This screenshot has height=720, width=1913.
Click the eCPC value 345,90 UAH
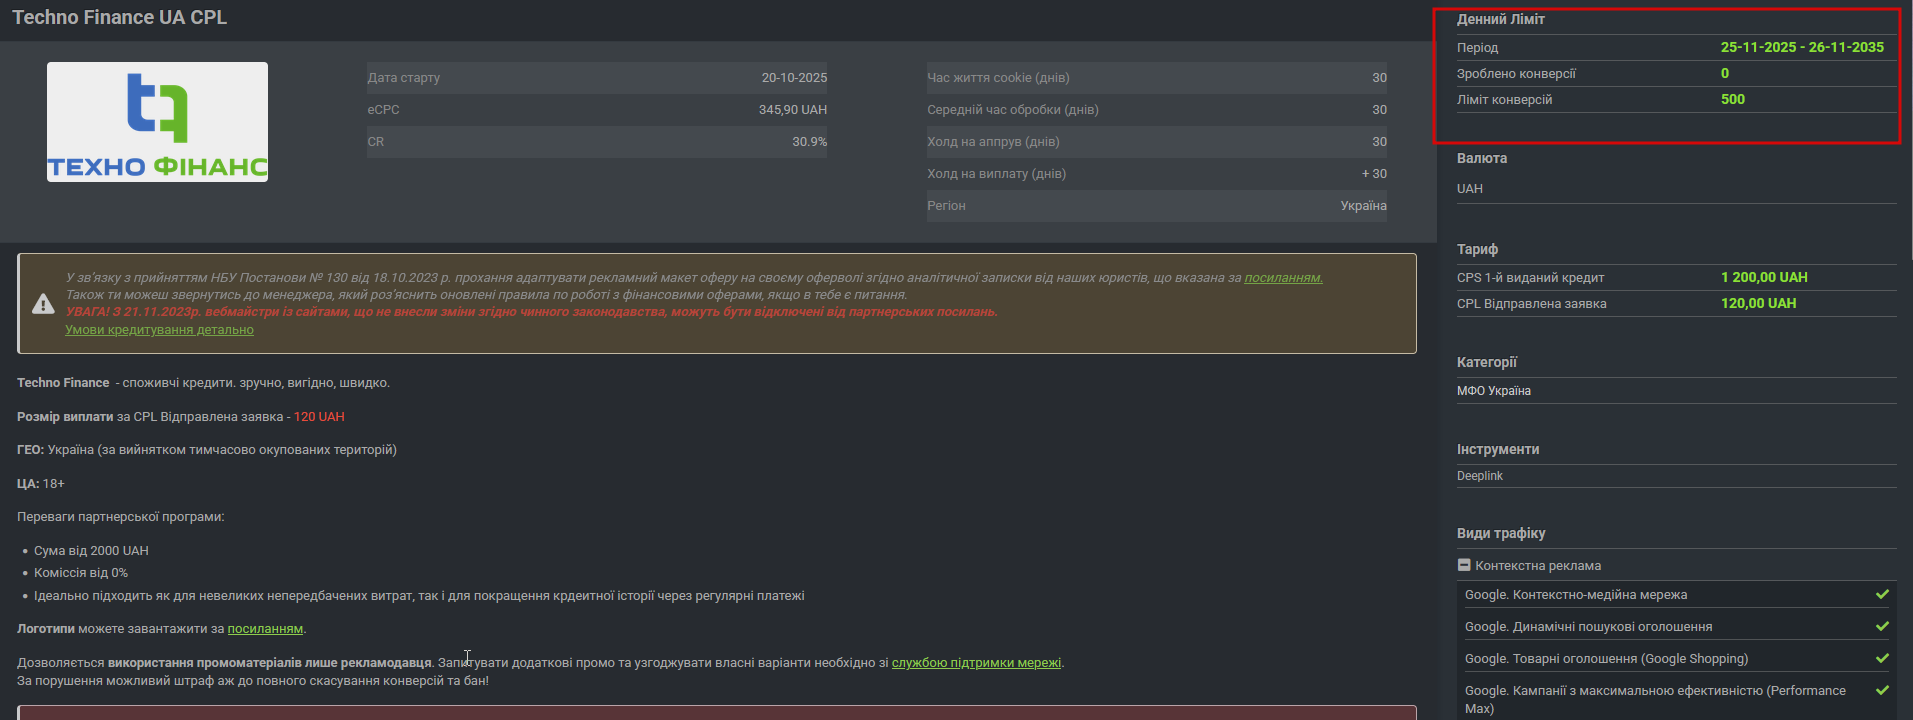[793, 110]
